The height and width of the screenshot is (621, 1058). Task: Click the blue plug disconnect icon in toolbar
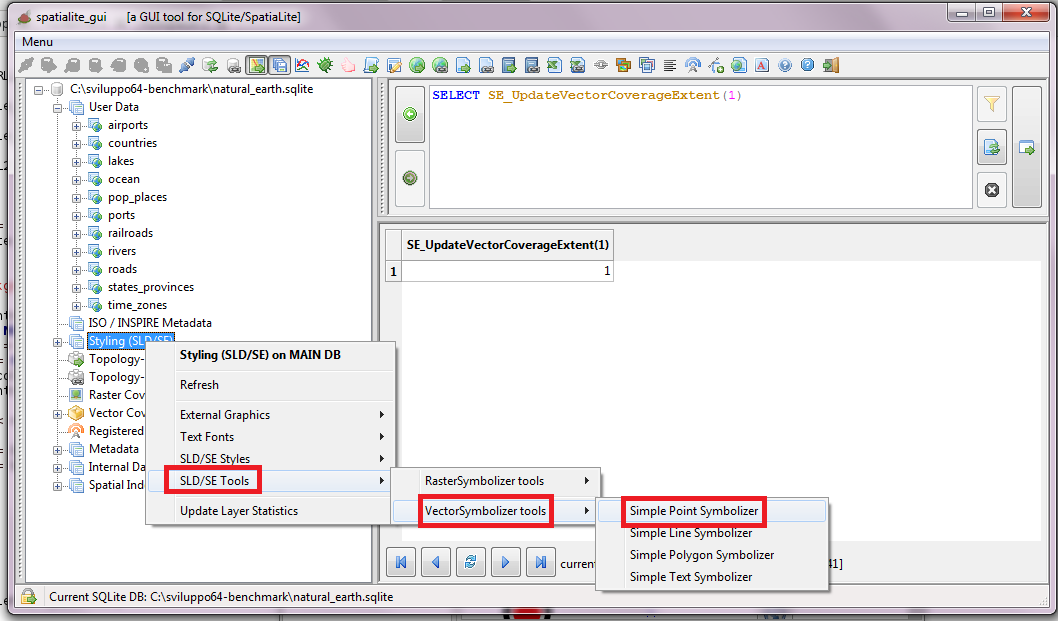(x=187, y=65)
